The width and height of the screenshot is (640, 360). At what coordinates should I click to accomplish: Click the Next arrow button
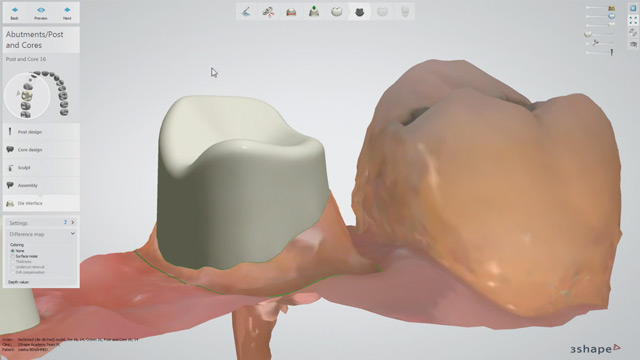[x=67, y=12]
